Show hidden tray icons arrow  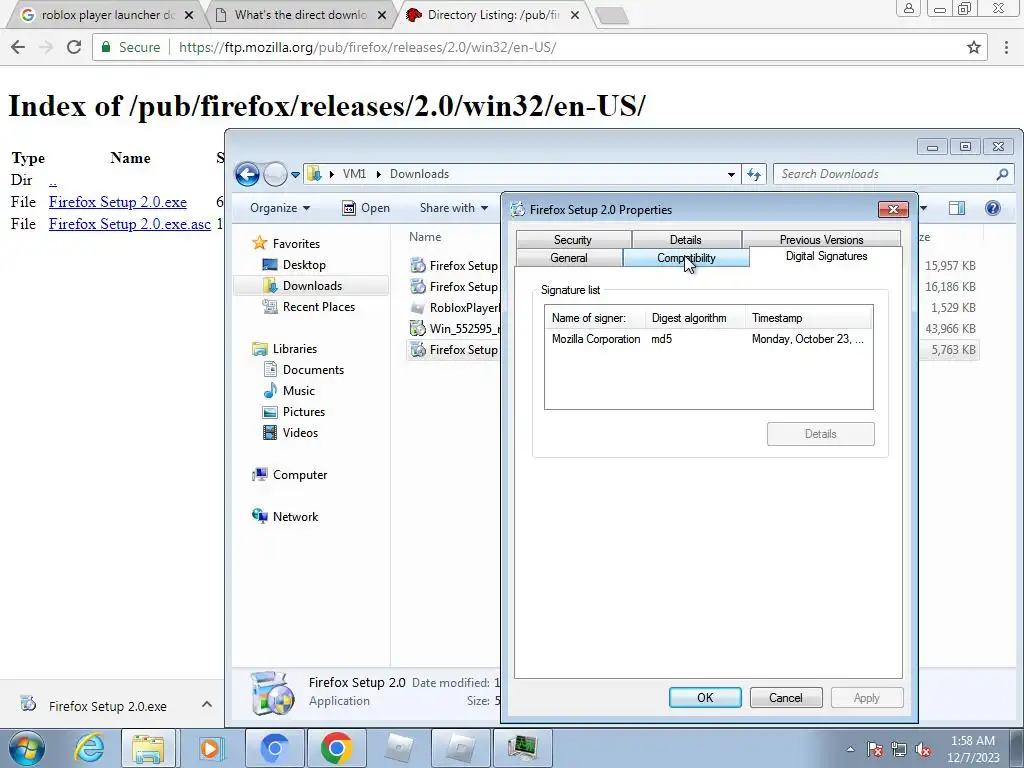tap(850, 750)
